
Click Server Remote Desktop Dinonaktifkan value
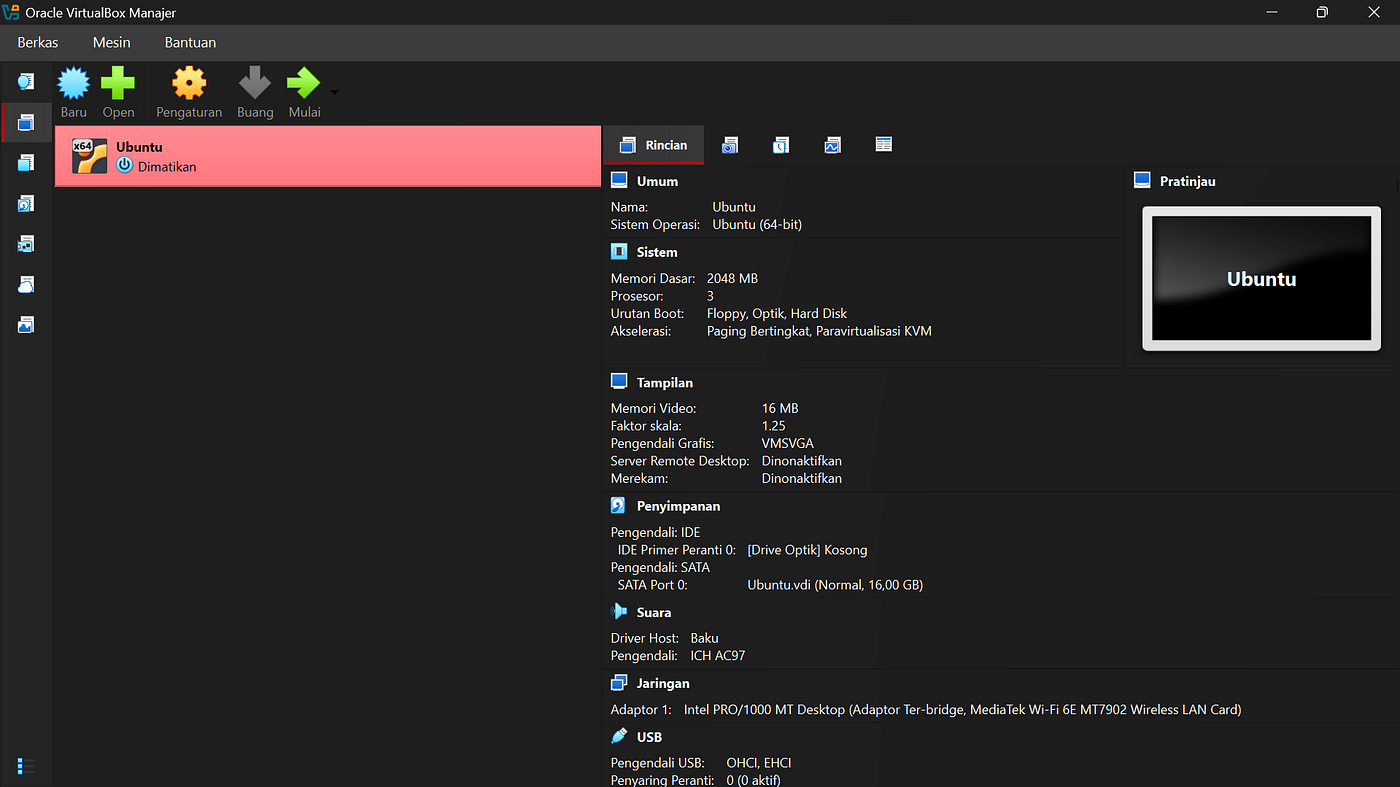click(x=802, y=461)
